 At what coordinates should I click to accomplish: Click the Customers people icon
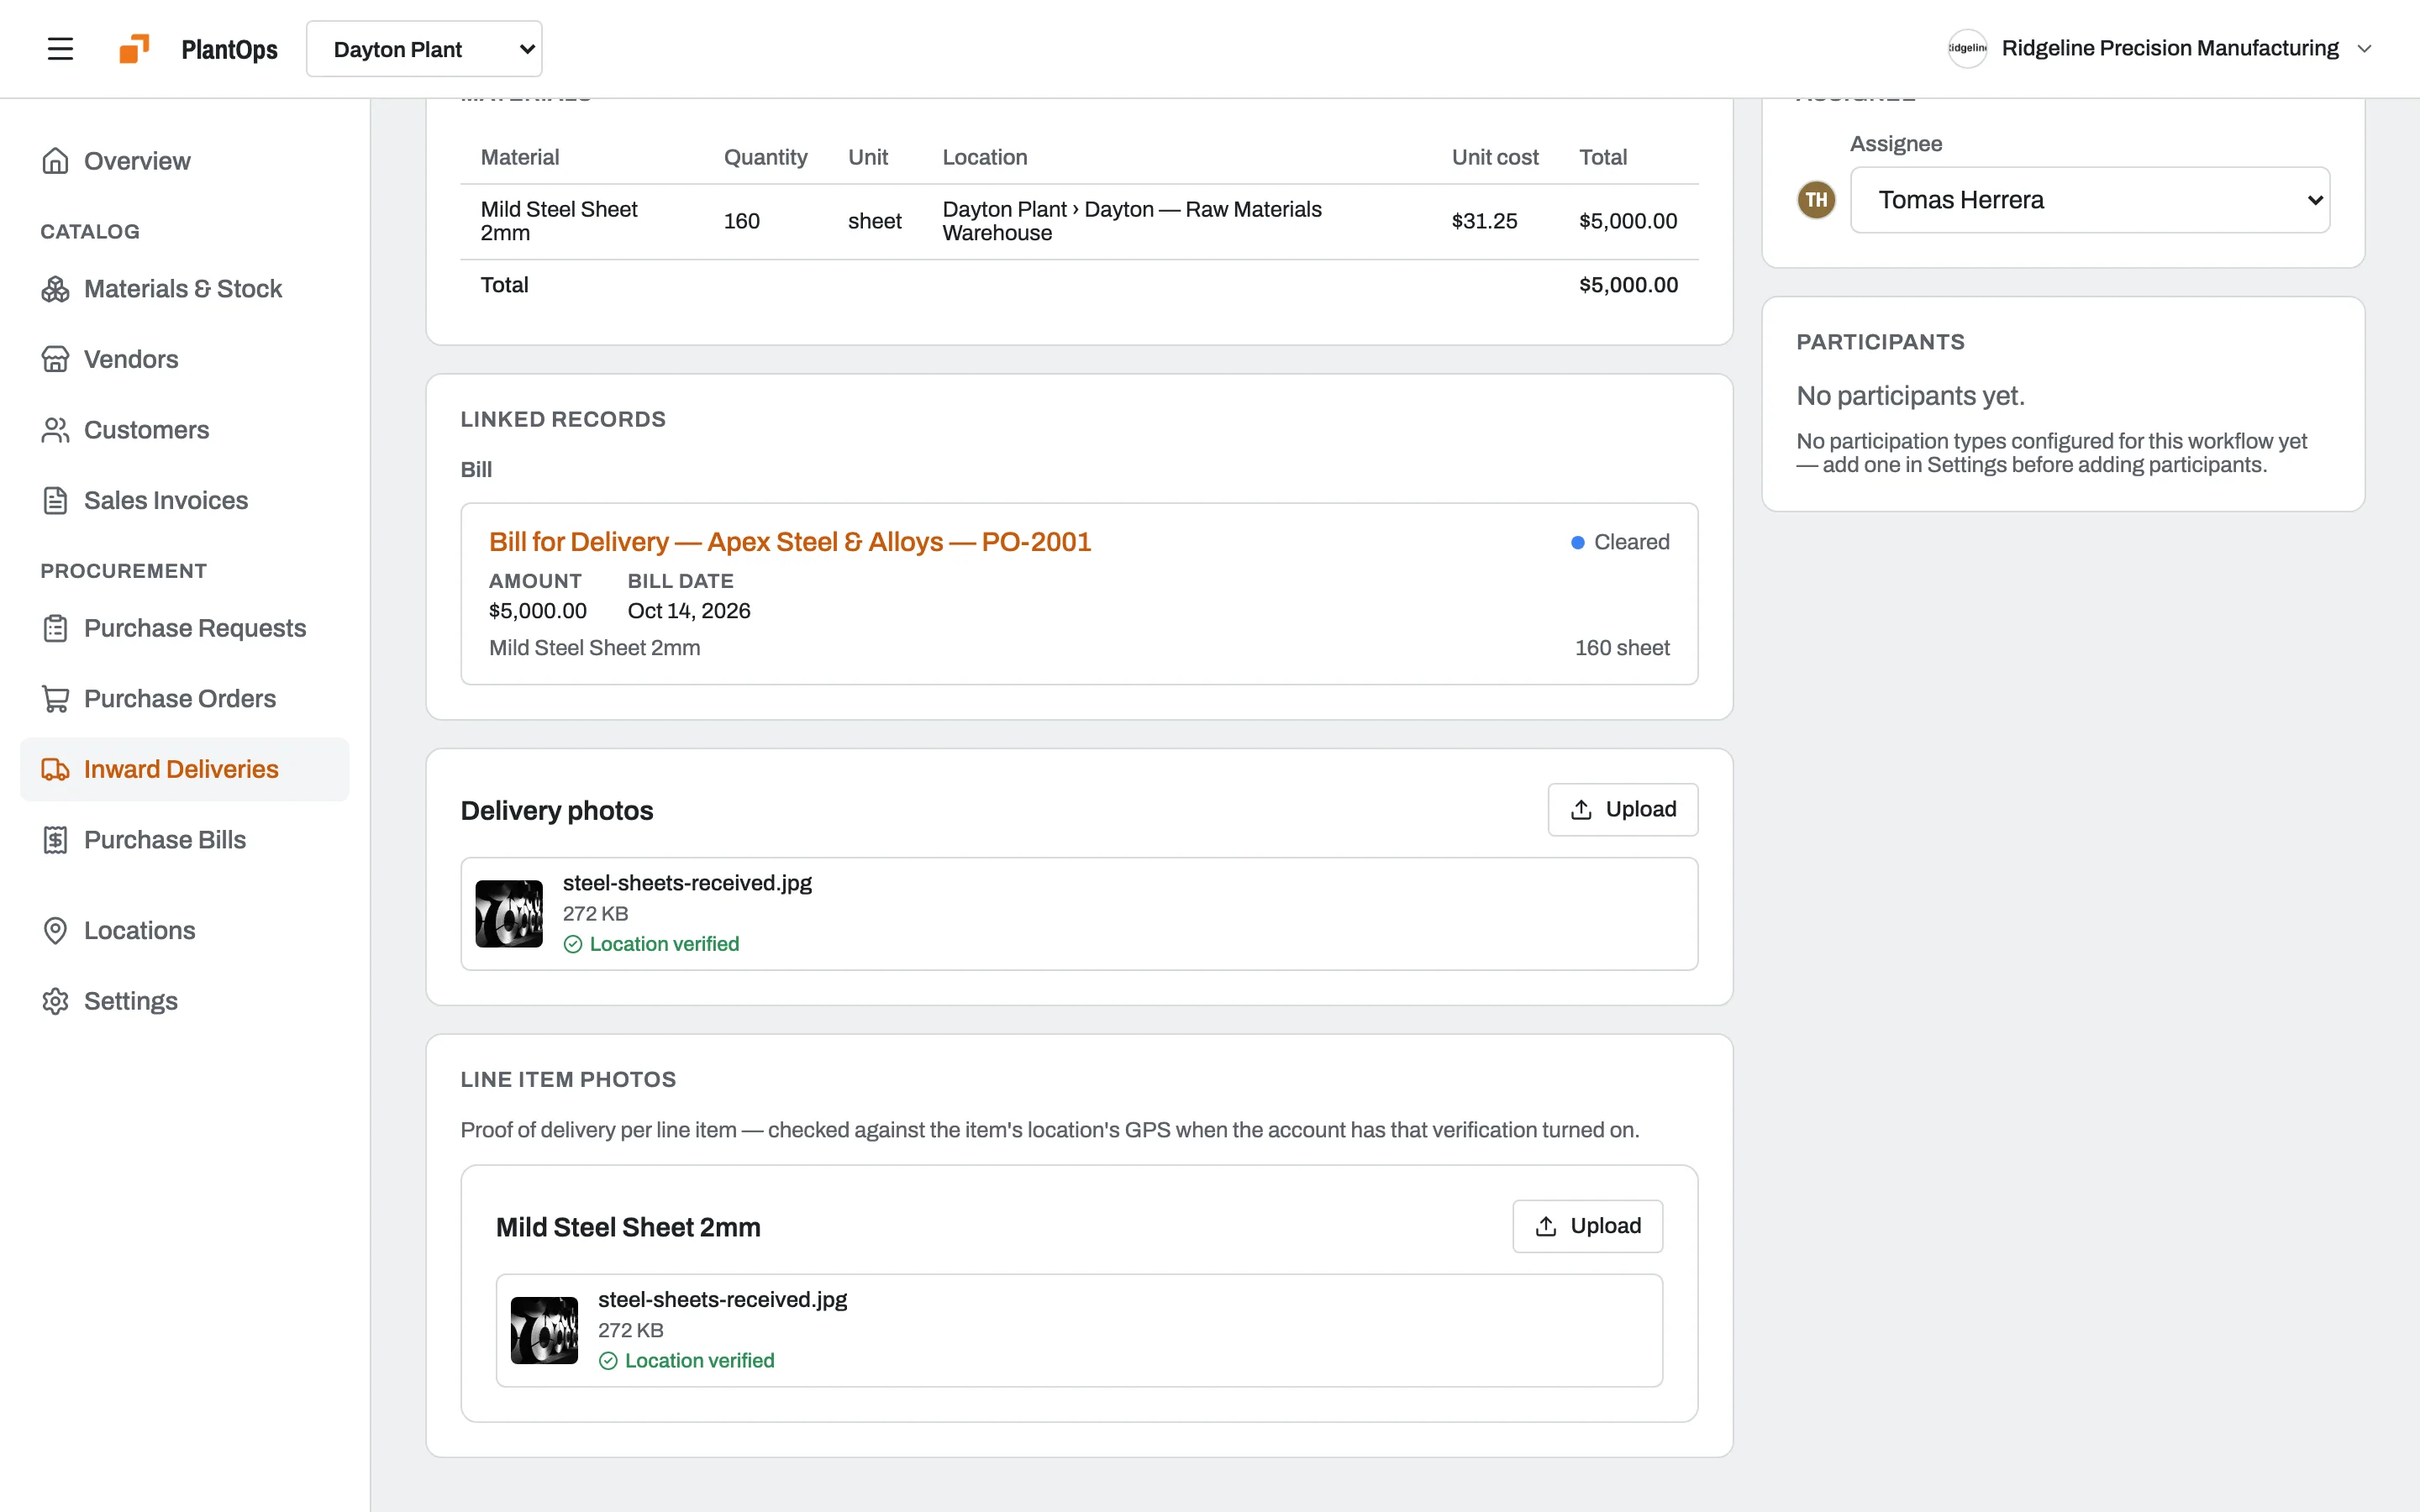click(55, 430)
